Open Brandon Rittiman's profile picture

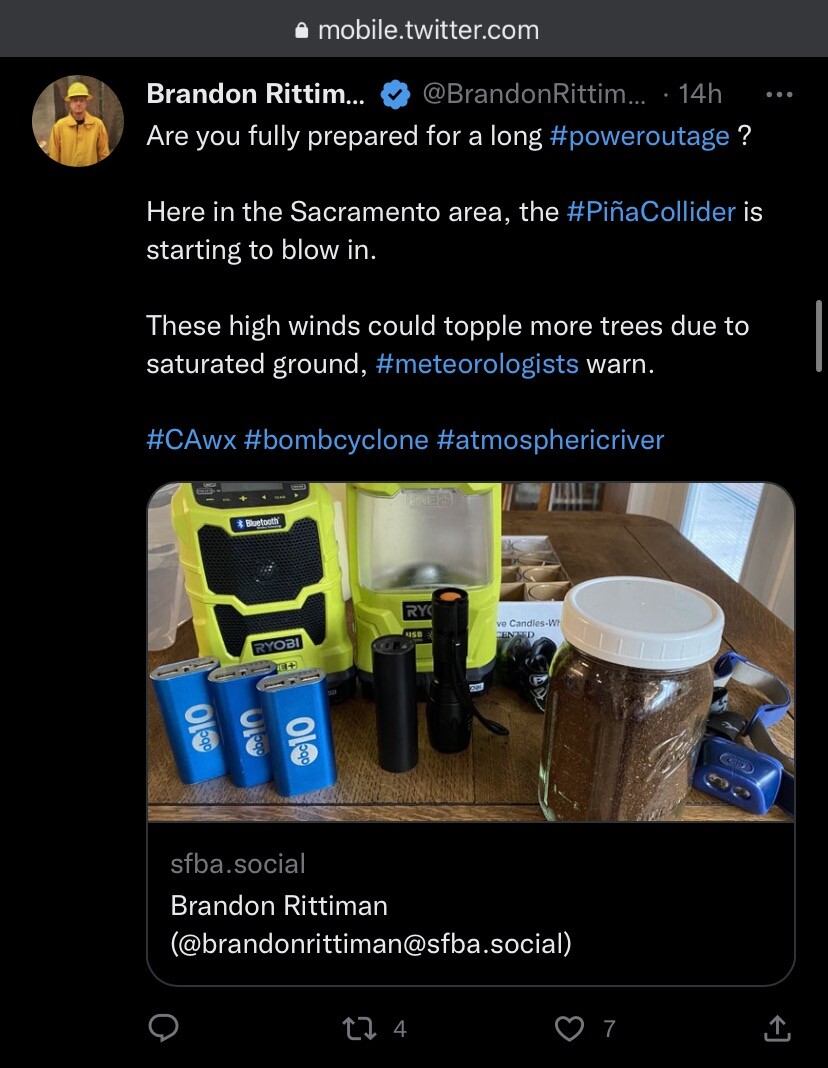coord(77,120)
